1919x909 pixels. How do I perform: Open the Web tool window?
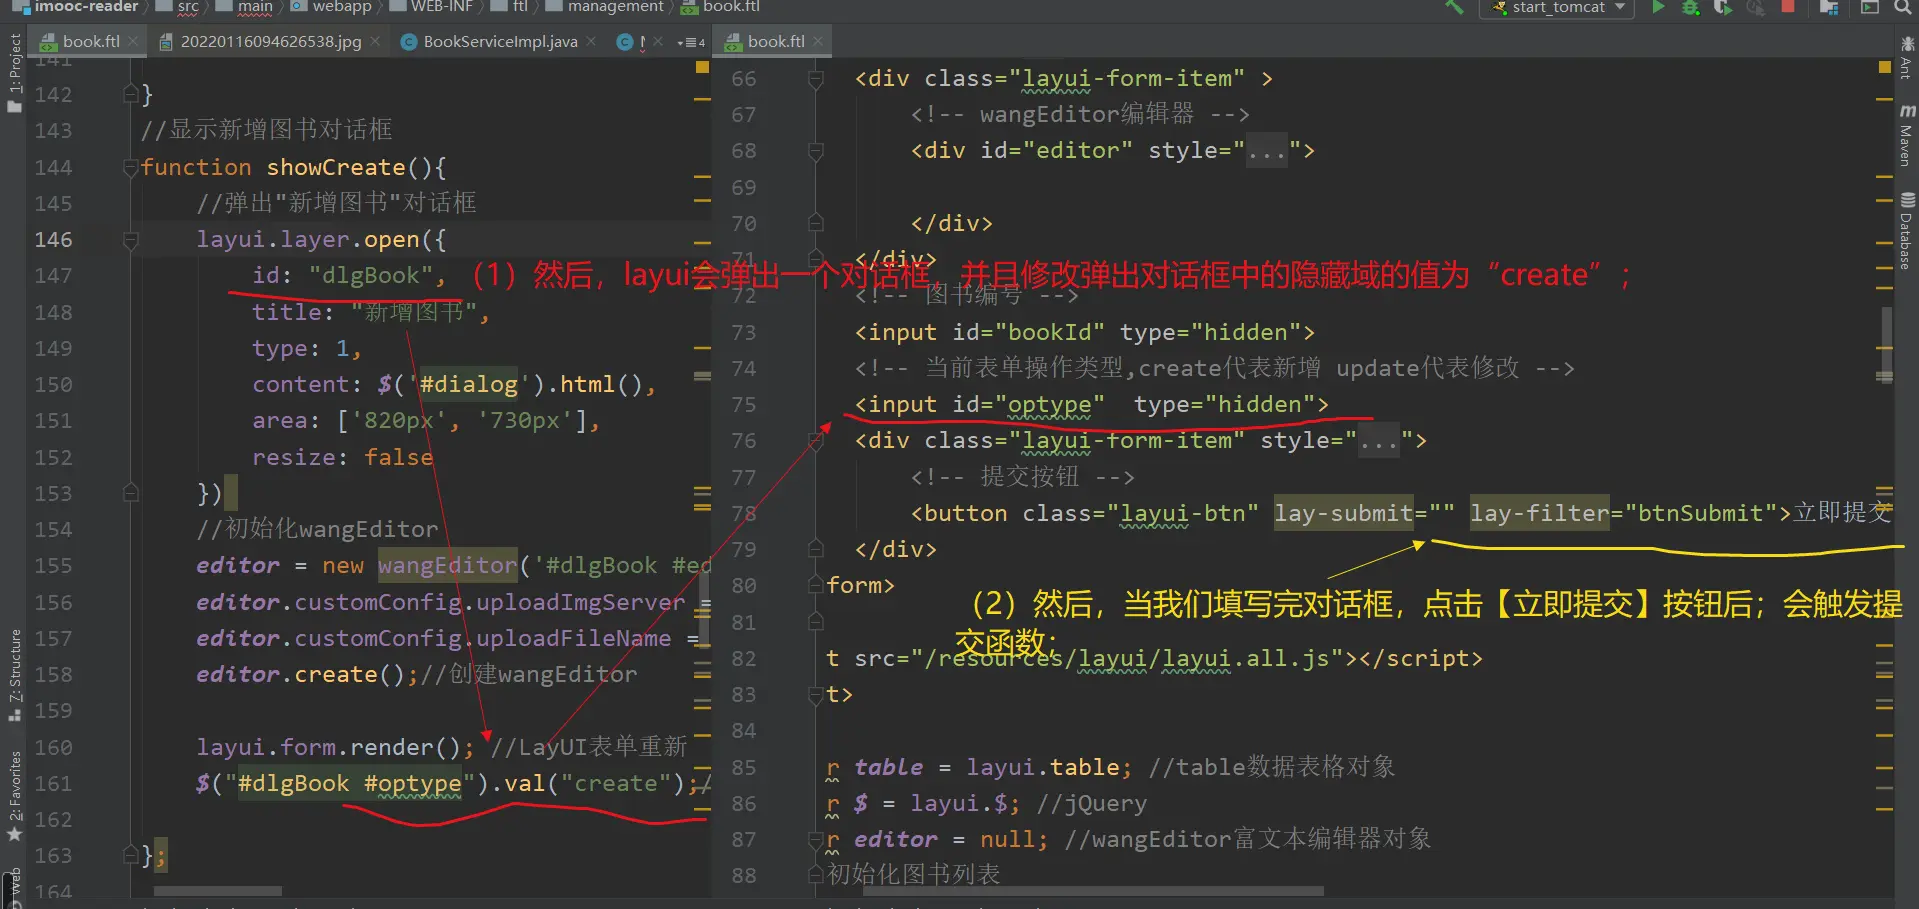[14, 888]
